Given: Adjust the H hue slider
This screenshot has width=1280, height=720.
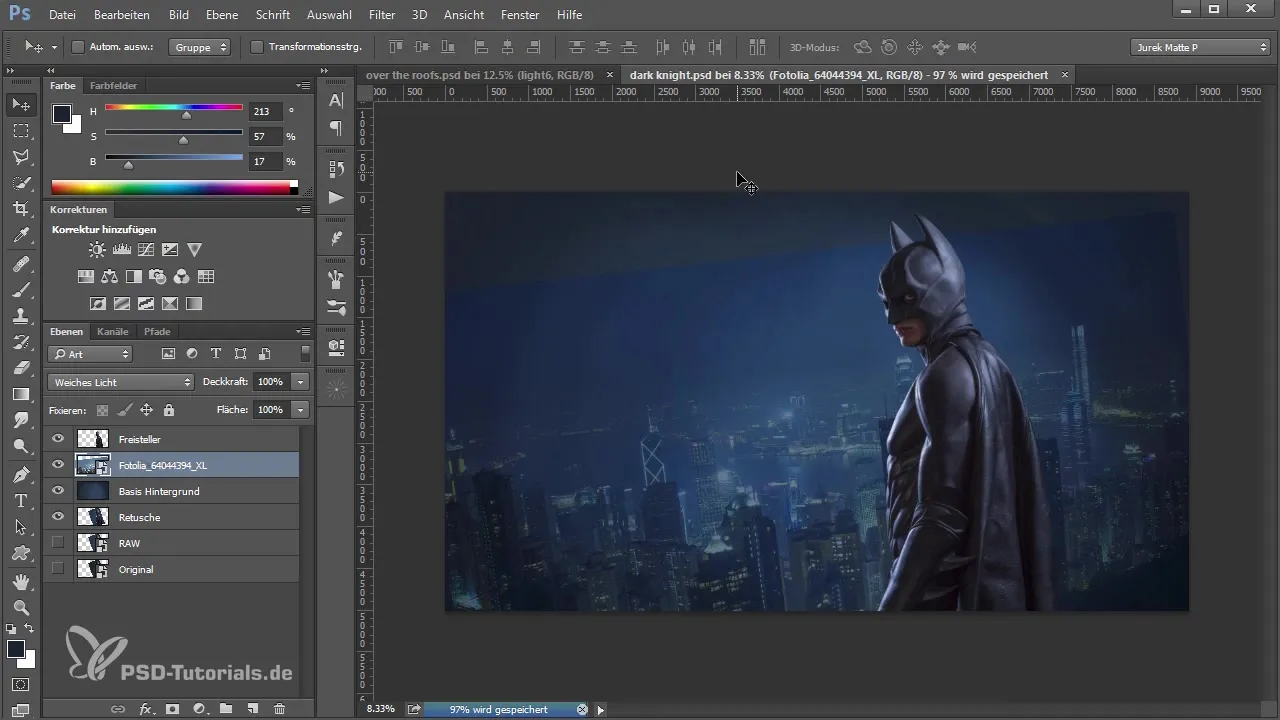Looking at the screenshot, I should point(186,115).
